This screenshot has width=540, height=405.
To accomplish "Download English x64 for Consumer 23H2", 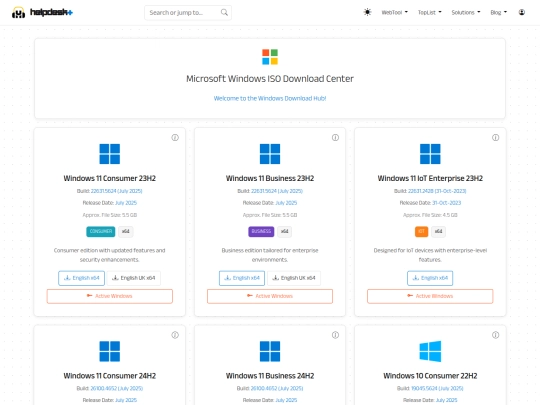I will (x=82, y=278).
